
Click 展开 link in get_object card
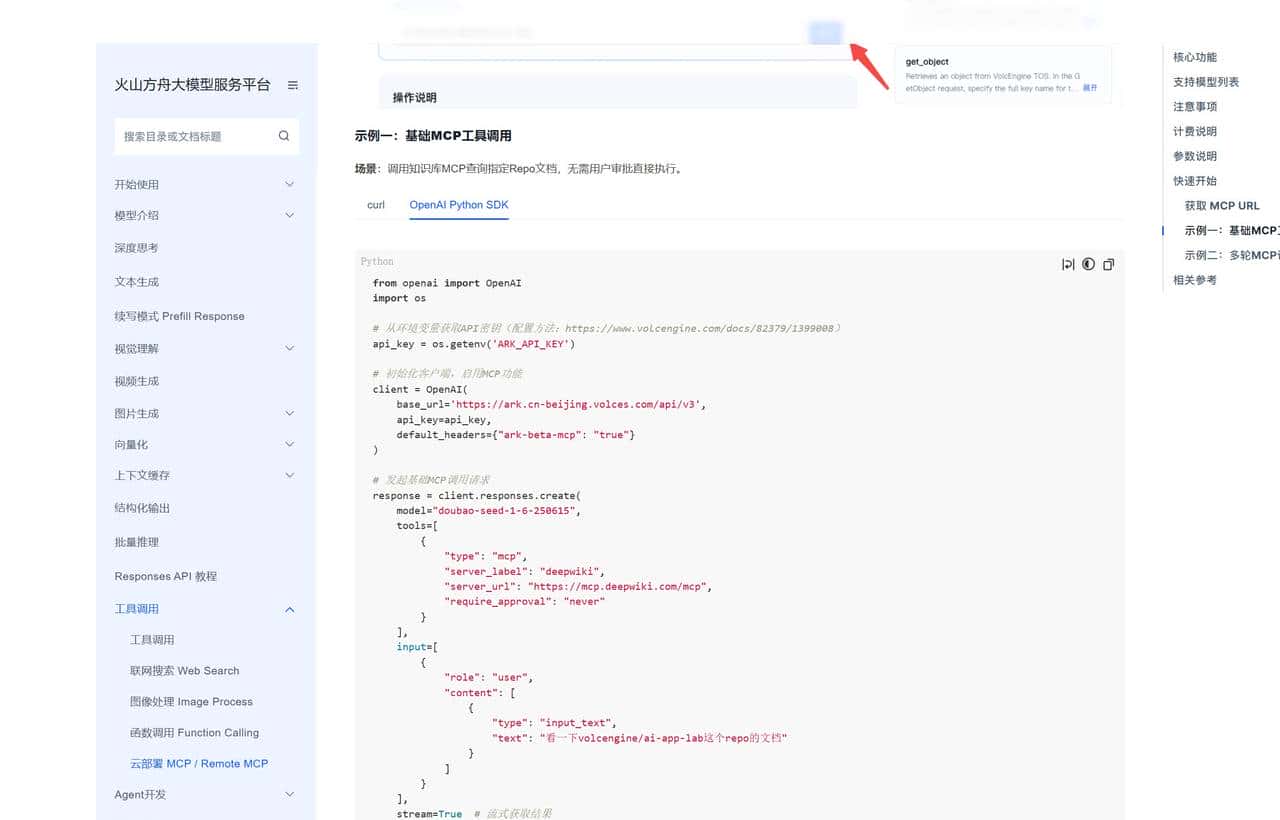(x=1089, y=88)
